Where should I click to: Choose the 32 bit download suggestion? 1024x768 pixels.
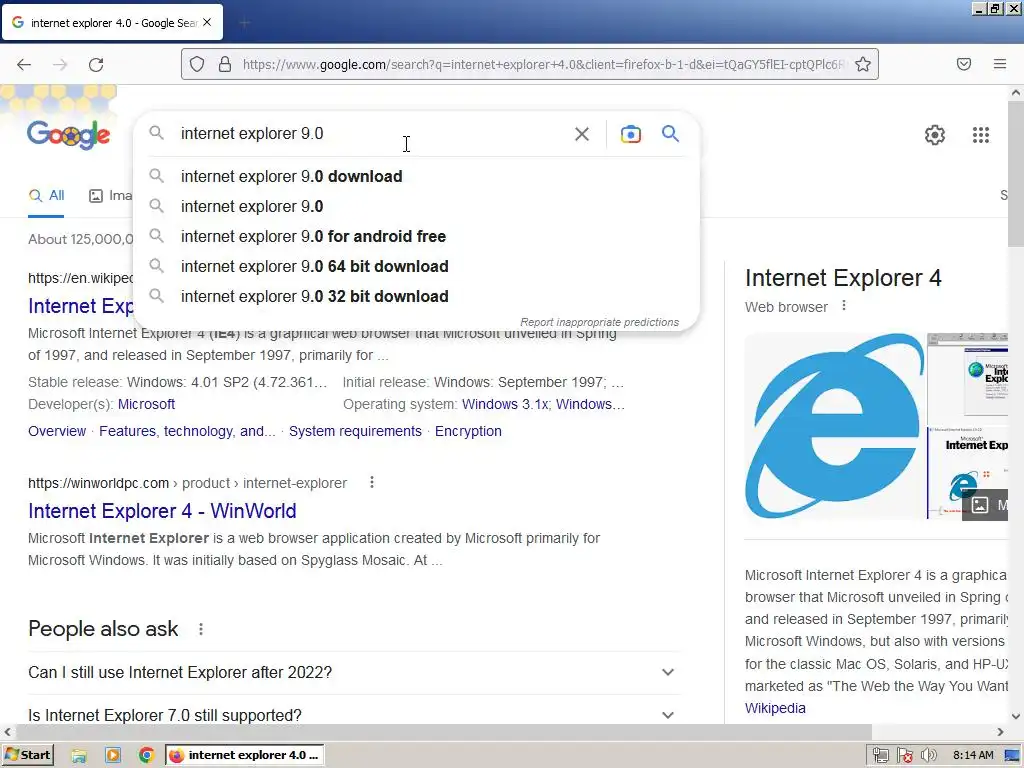[x=416, y=296]
